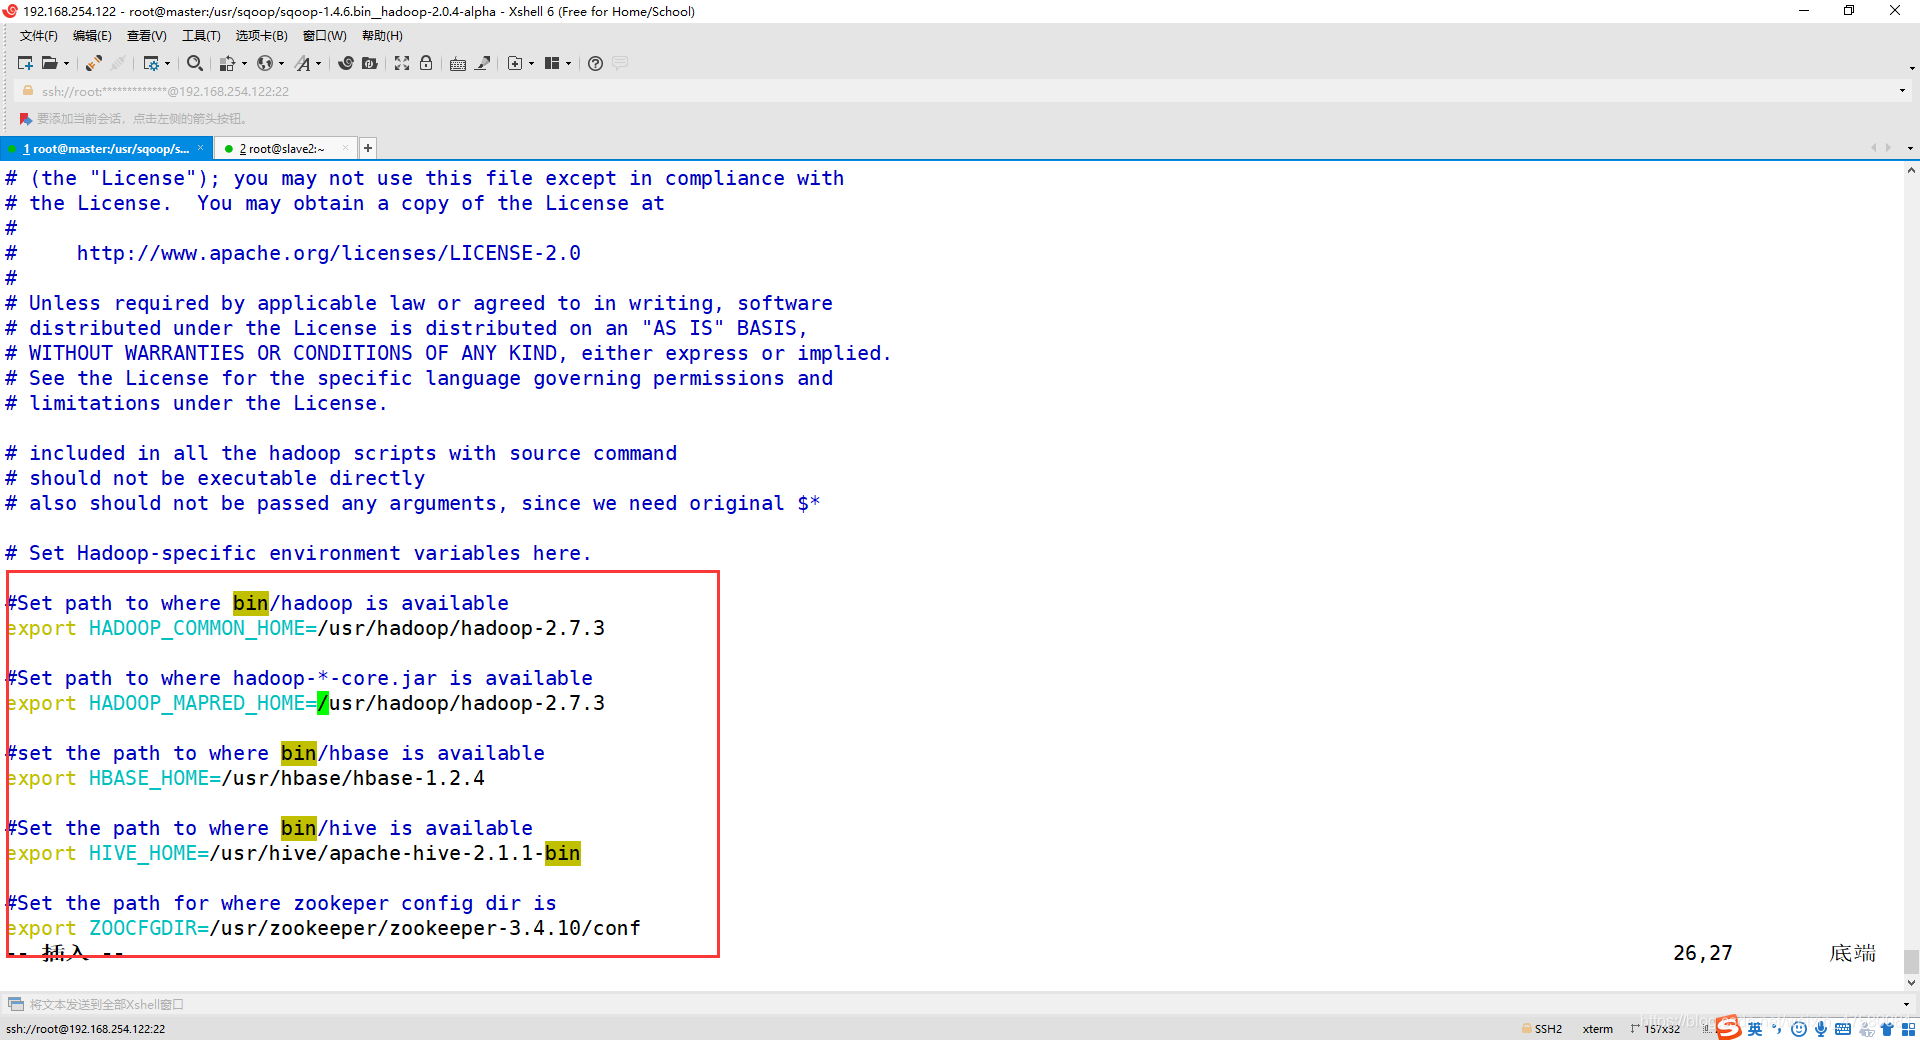Click the Find magnifier icon
This screenshot has height=1040, width=1920.
pyautogui.click(x=195, y=63)
